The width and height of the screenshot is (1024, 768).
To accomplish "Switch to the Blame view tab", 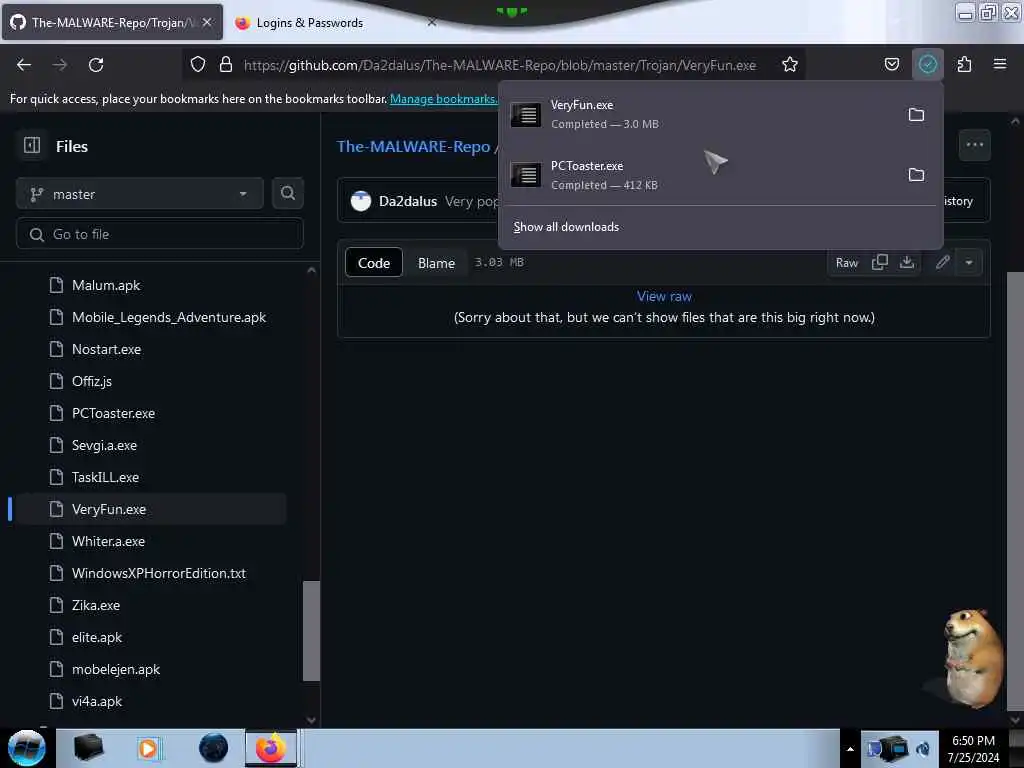I will (436, 263).
